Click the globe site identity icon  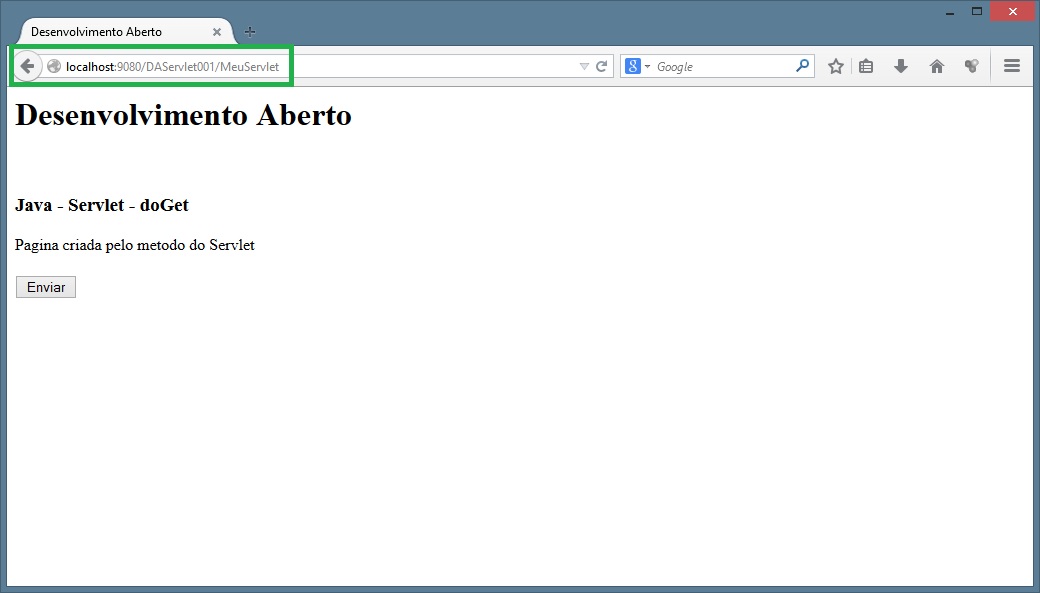(x=54, y=67)
